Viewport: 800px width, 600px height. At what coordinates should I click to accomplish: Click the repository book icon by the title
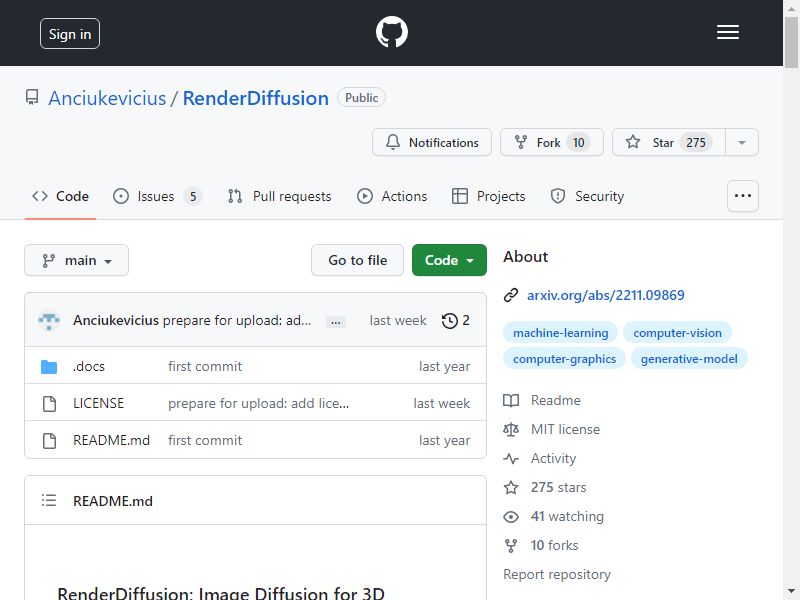click(x=32, y=97)
